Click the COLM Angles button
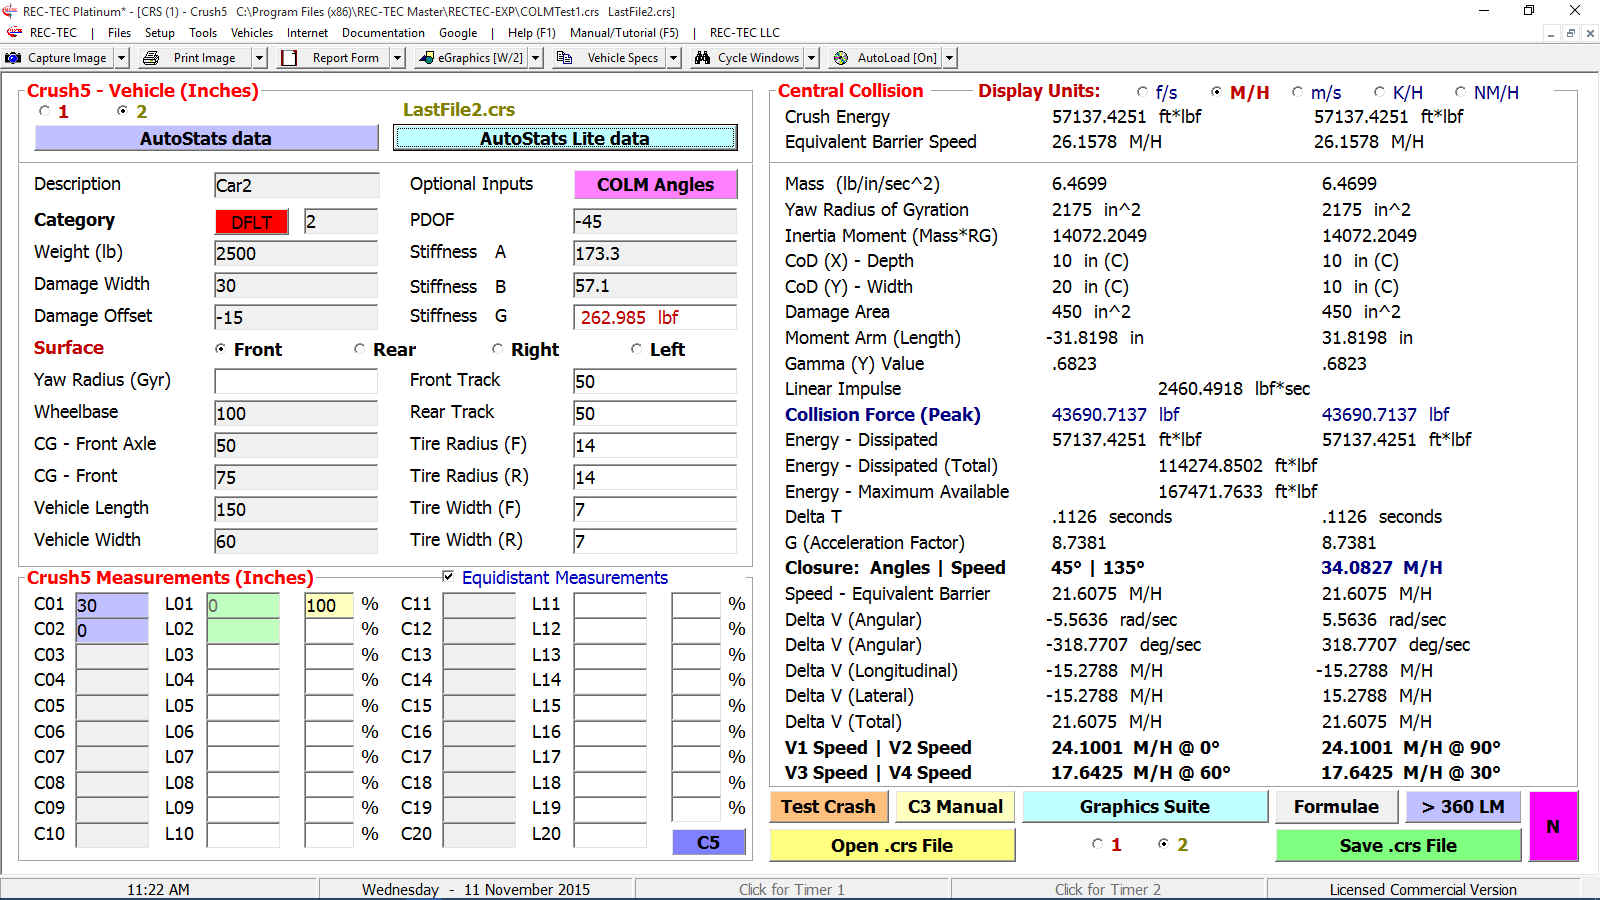 point(655,184)
